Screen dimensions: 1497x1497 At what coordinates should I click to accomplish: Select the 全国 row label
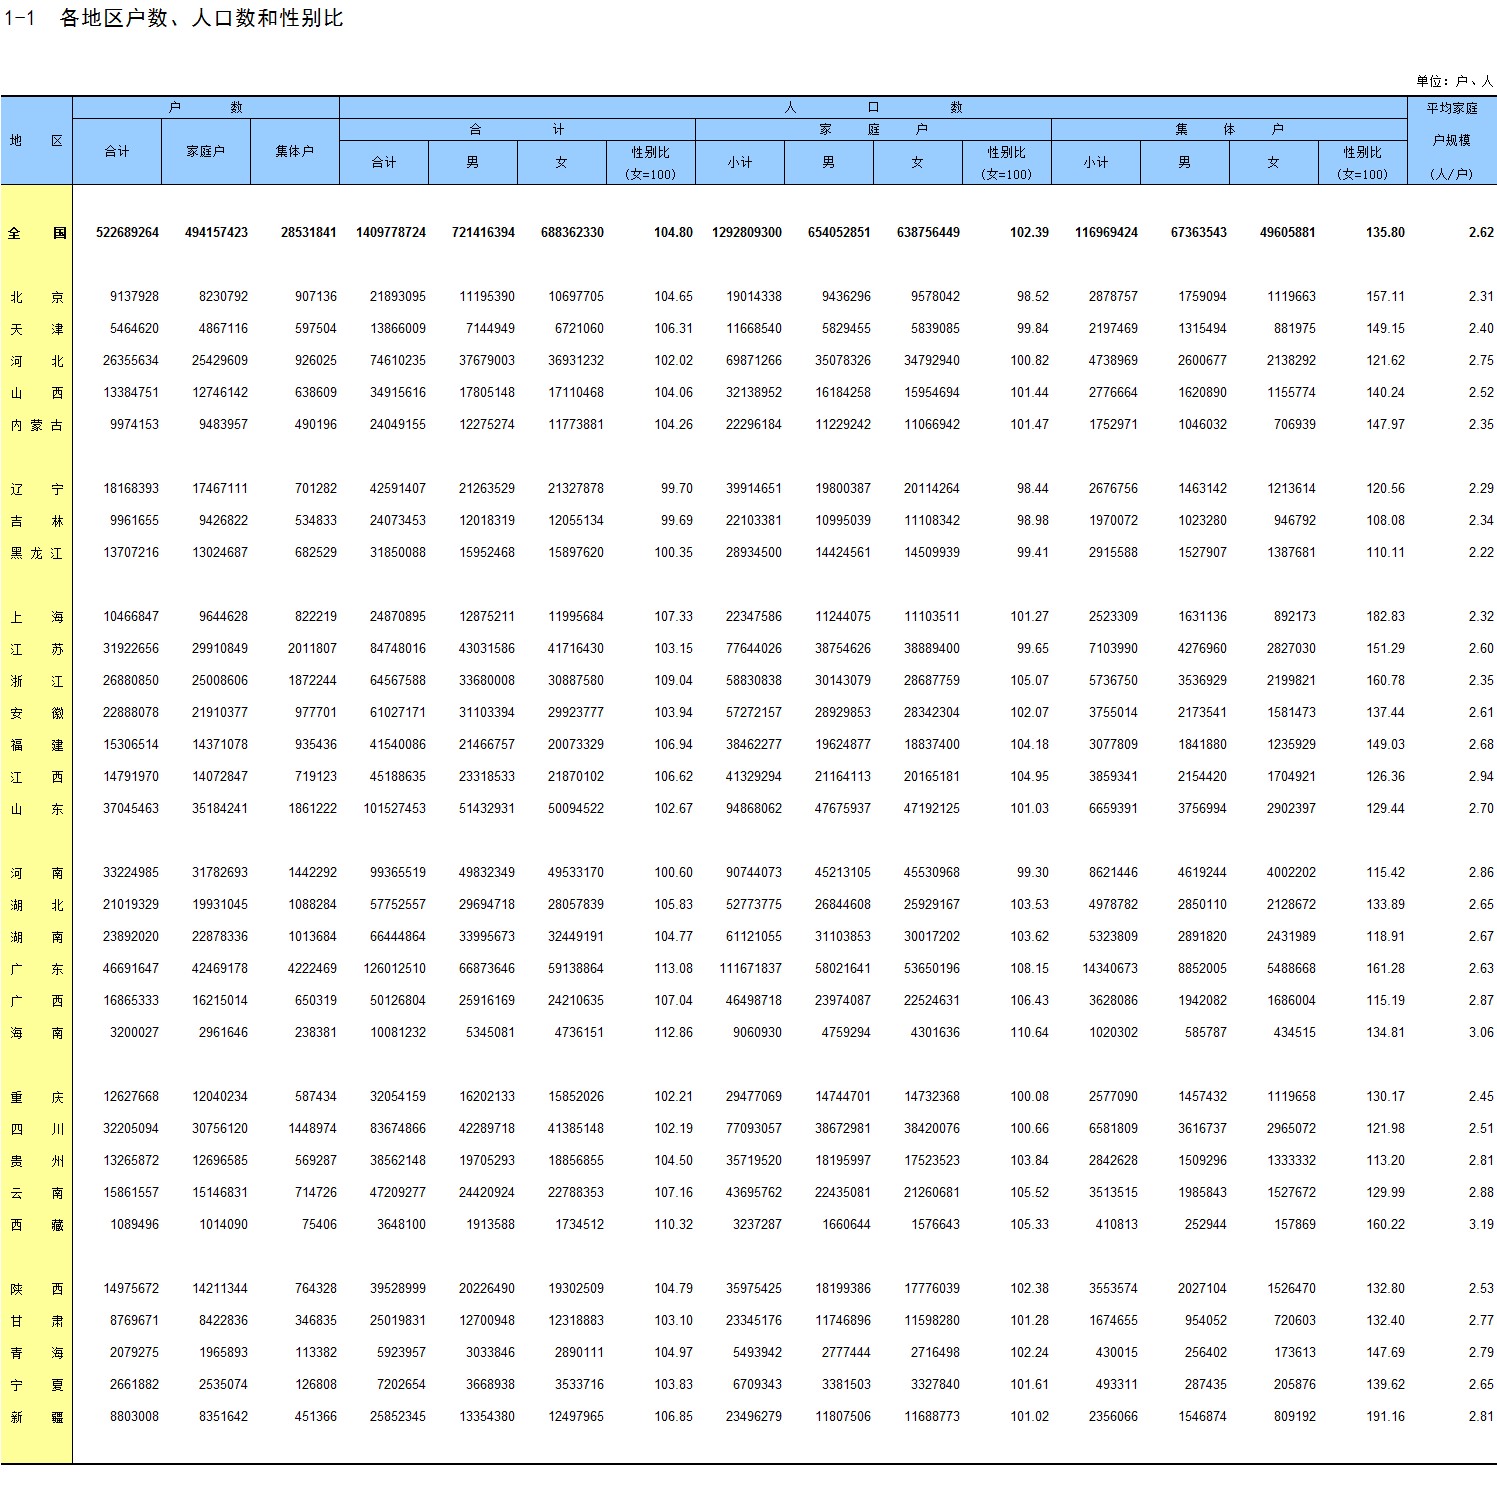(36, 233)
